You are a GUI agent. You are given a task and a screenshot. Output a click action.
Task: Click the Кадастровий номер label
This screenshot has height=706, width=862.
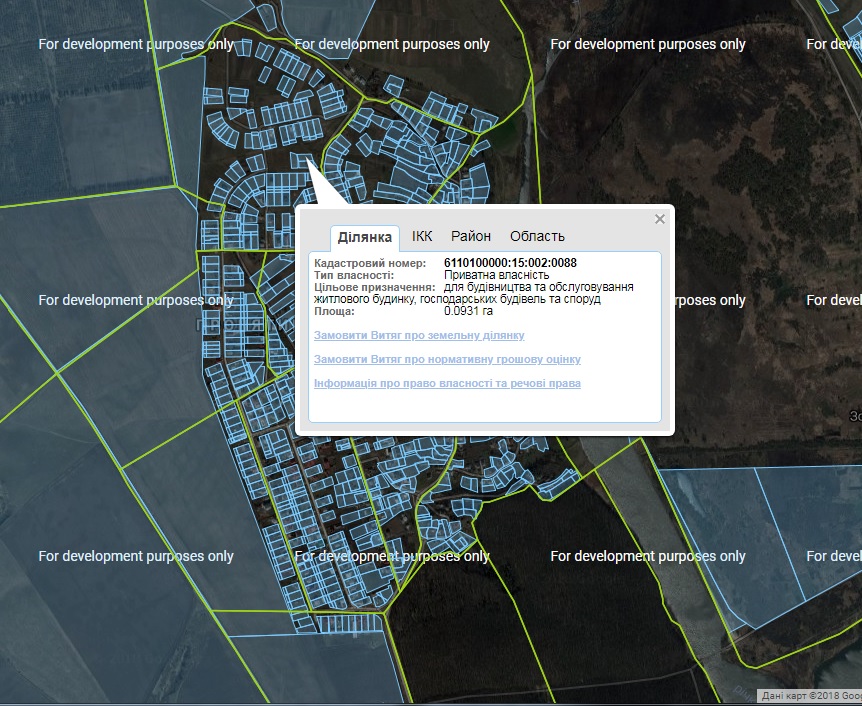(370, 263)
